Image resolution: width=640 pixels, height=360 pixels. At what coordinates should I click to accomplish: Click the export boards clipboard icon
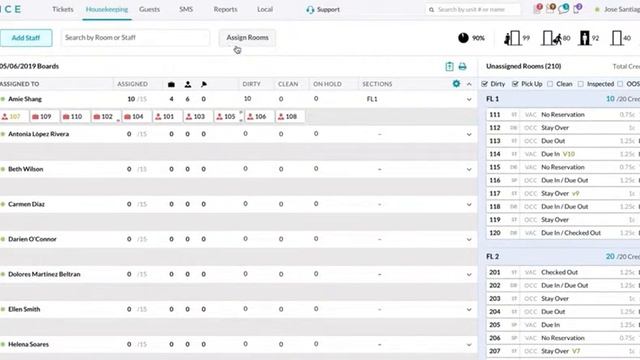point(449,67)
